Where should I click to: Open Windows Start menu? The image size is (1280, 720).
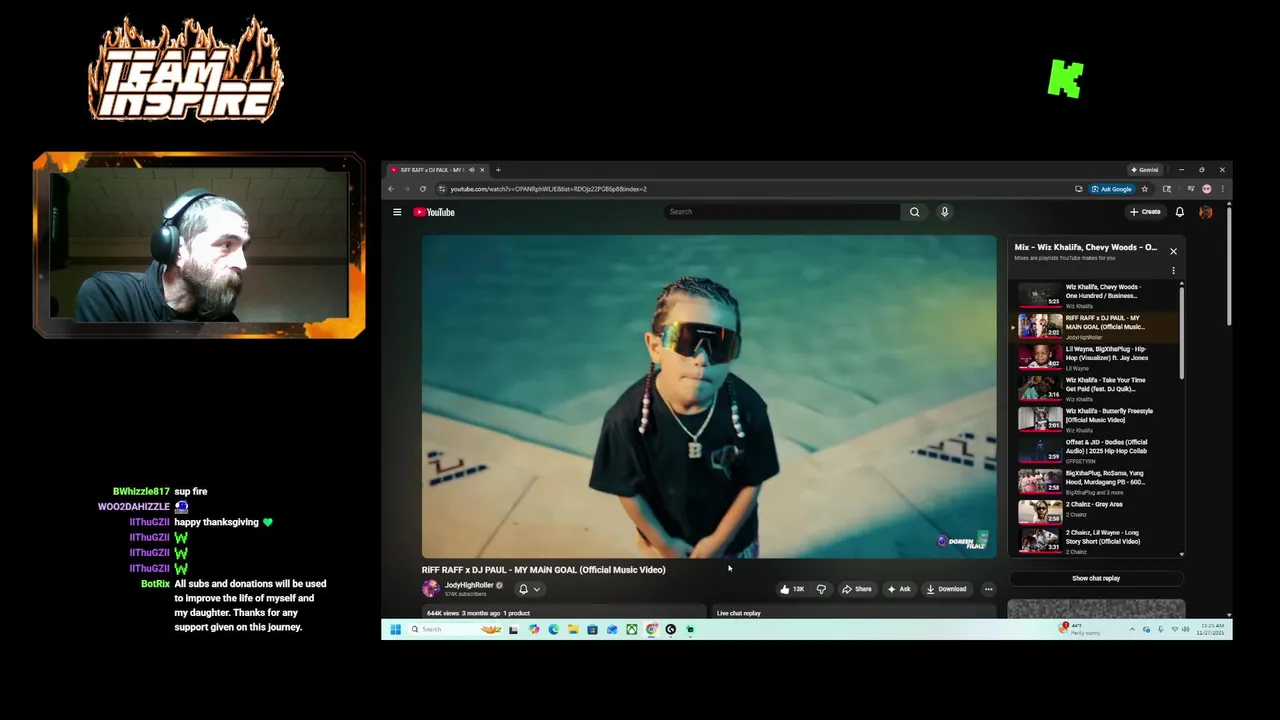(x=395, y=629)
